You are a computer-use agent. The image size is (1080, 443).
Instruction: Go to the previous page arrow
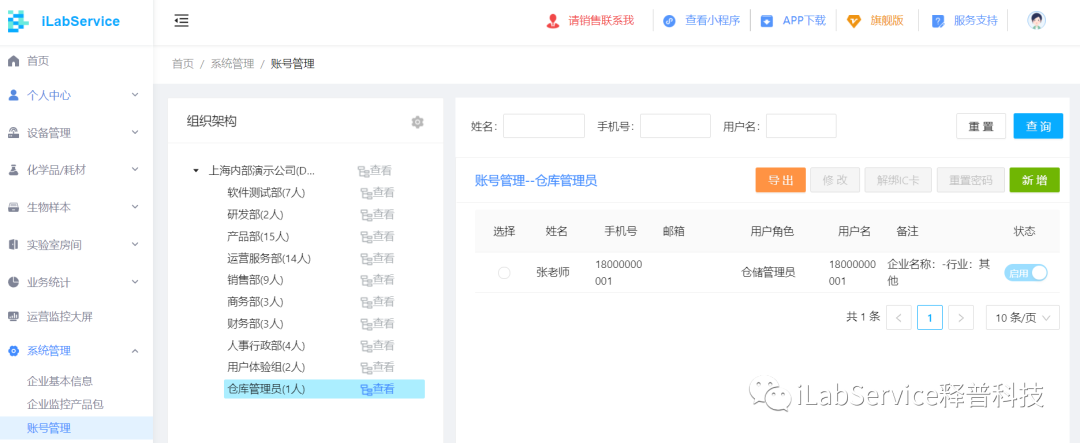point(899,318)
